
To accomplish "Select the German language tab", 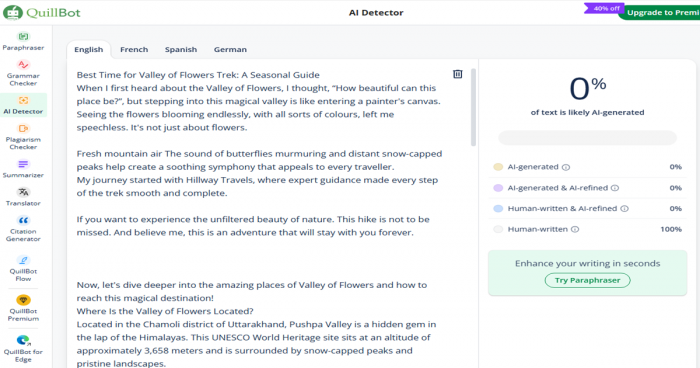I will [230, 50].
